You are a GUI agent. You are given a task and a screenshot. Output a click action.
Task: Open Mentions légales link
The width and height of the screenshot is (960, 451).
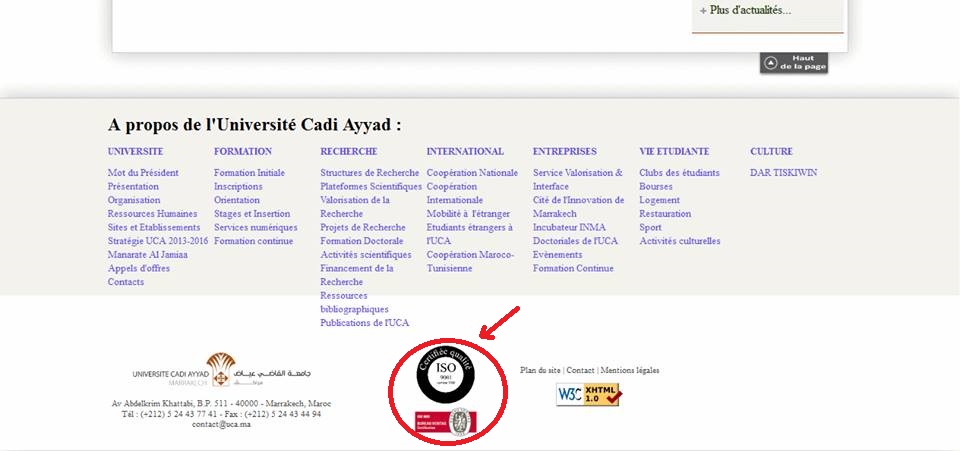click(630, 370)
